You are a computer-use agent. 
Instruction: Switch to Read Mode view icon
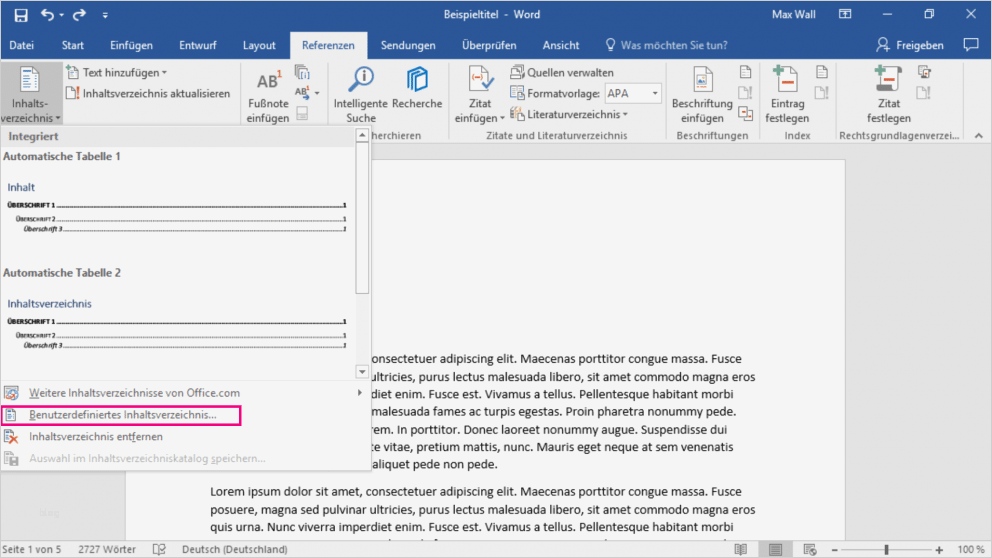click(740, 549)
